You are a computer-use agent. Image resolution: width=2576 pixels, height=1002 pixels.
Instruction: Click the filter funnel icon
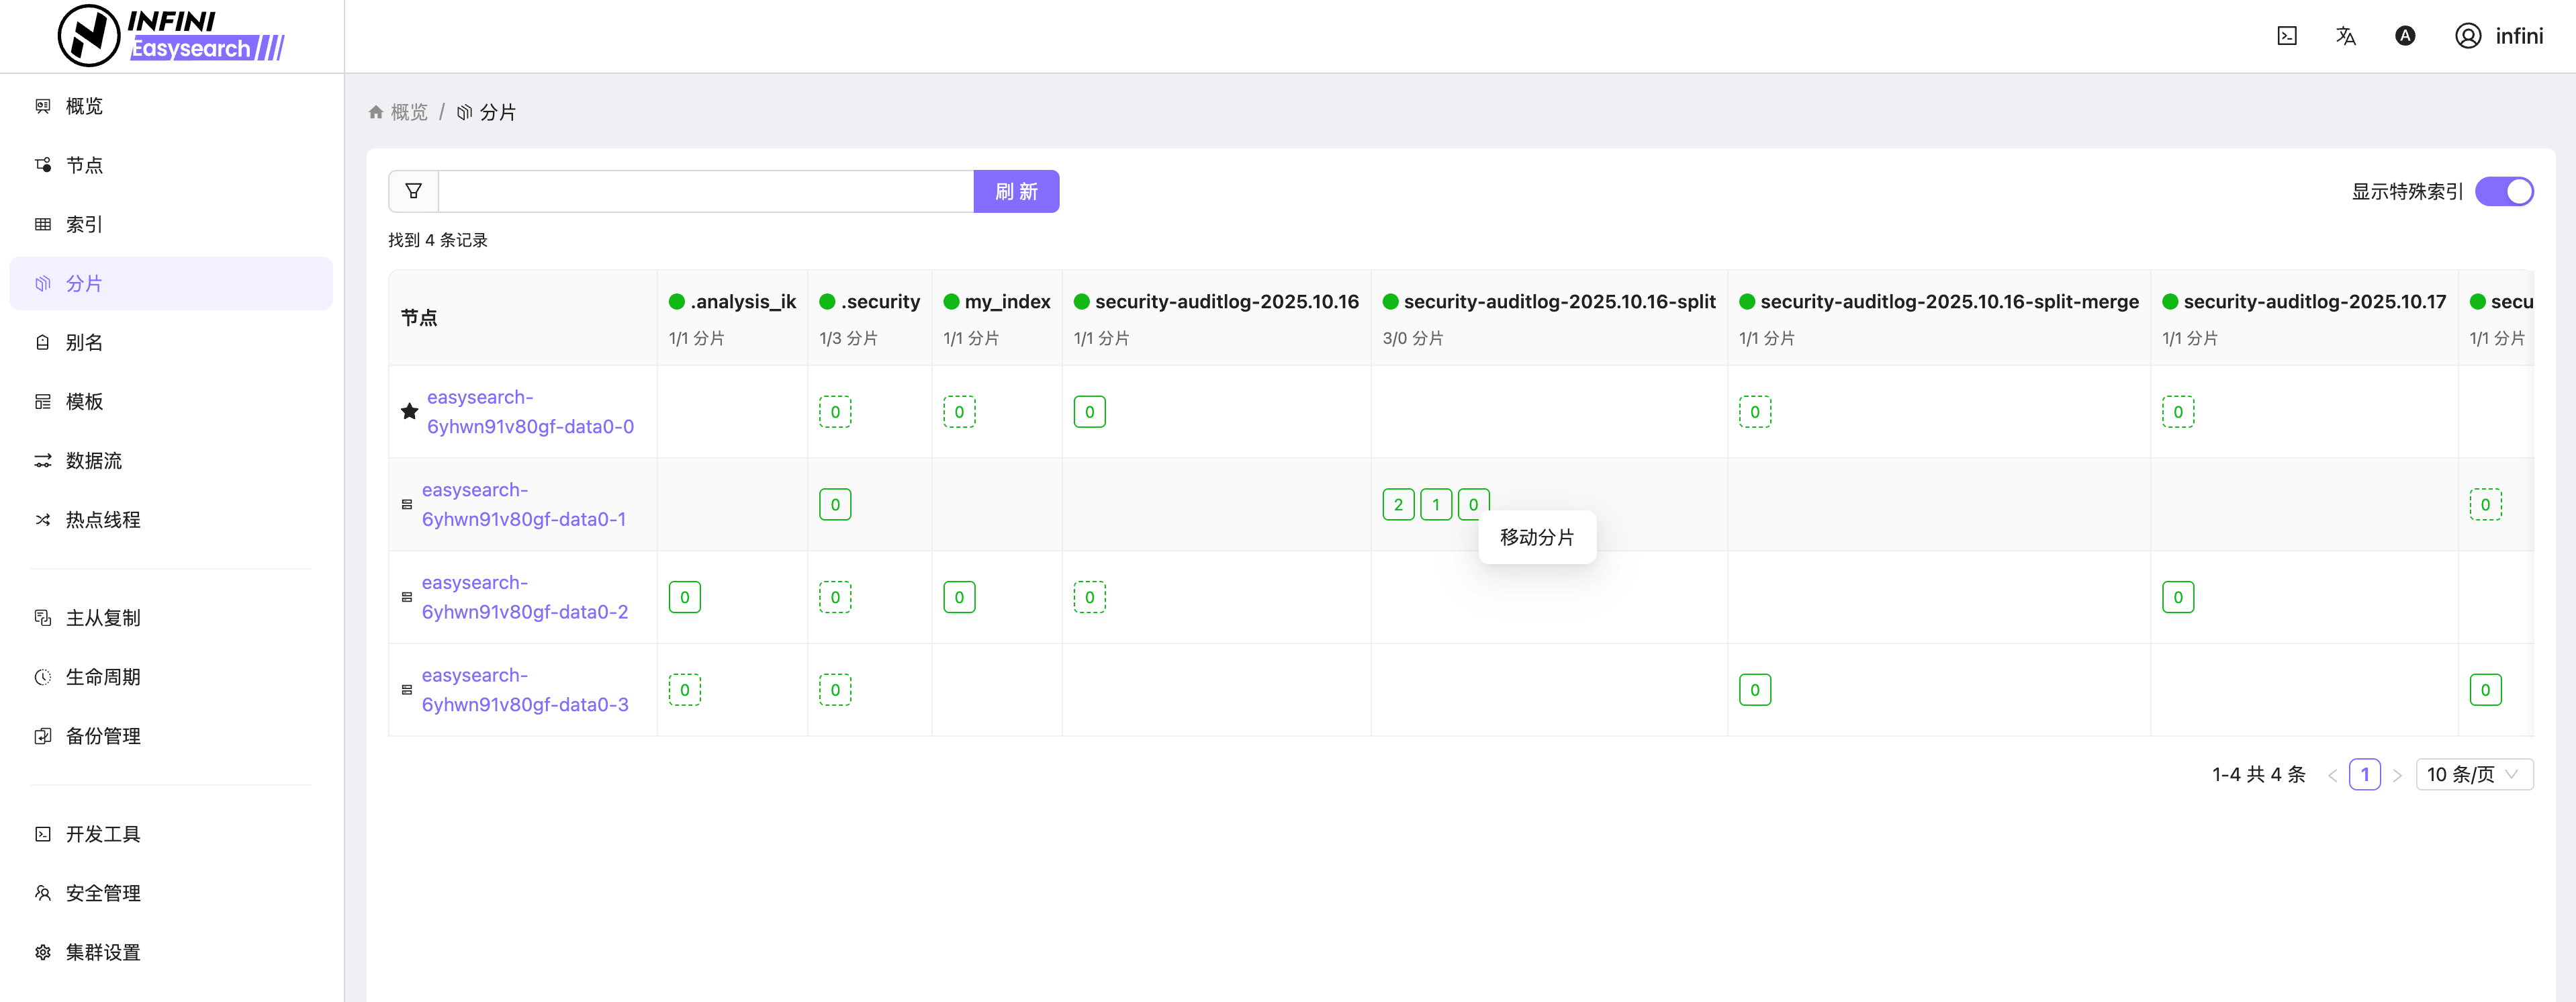coord(413,191)
